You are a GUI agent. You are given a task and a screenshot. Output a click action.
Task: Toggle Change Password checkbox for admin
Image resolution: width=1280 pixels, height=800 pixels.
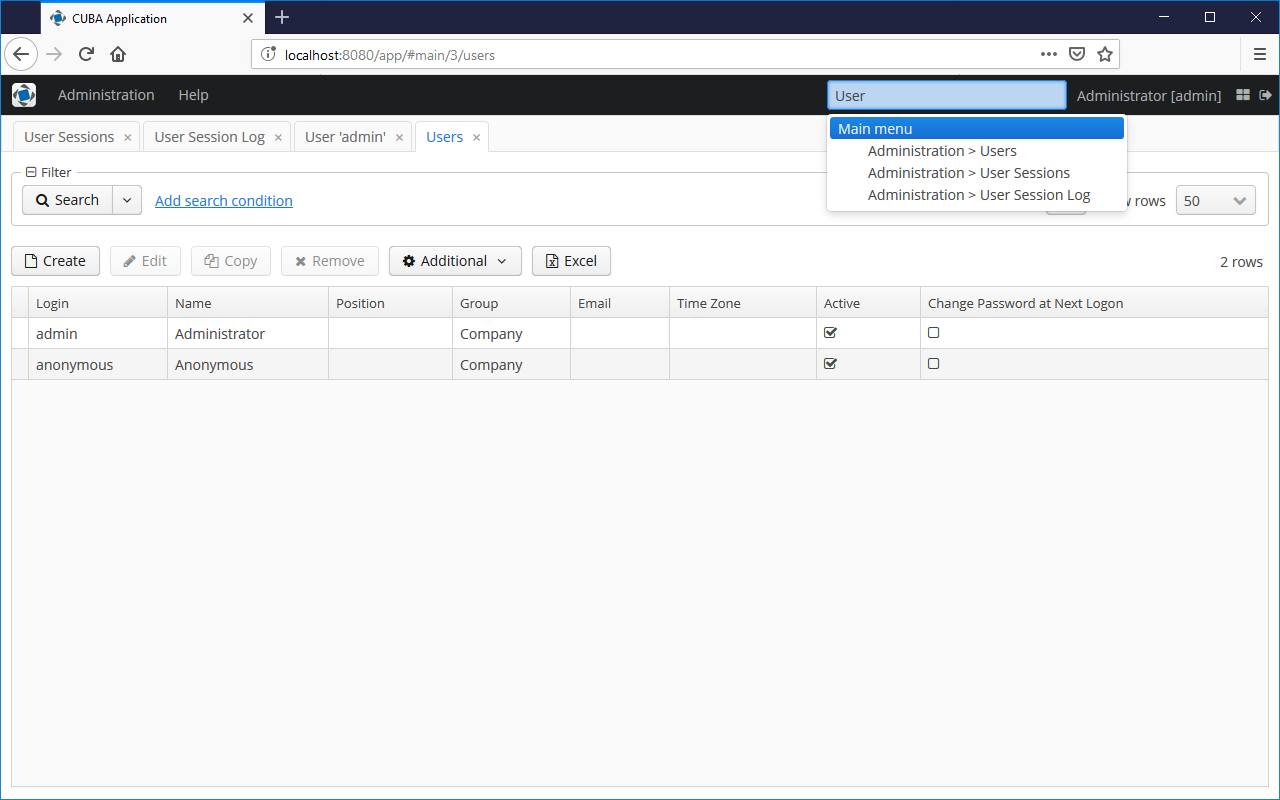[934, 333]
